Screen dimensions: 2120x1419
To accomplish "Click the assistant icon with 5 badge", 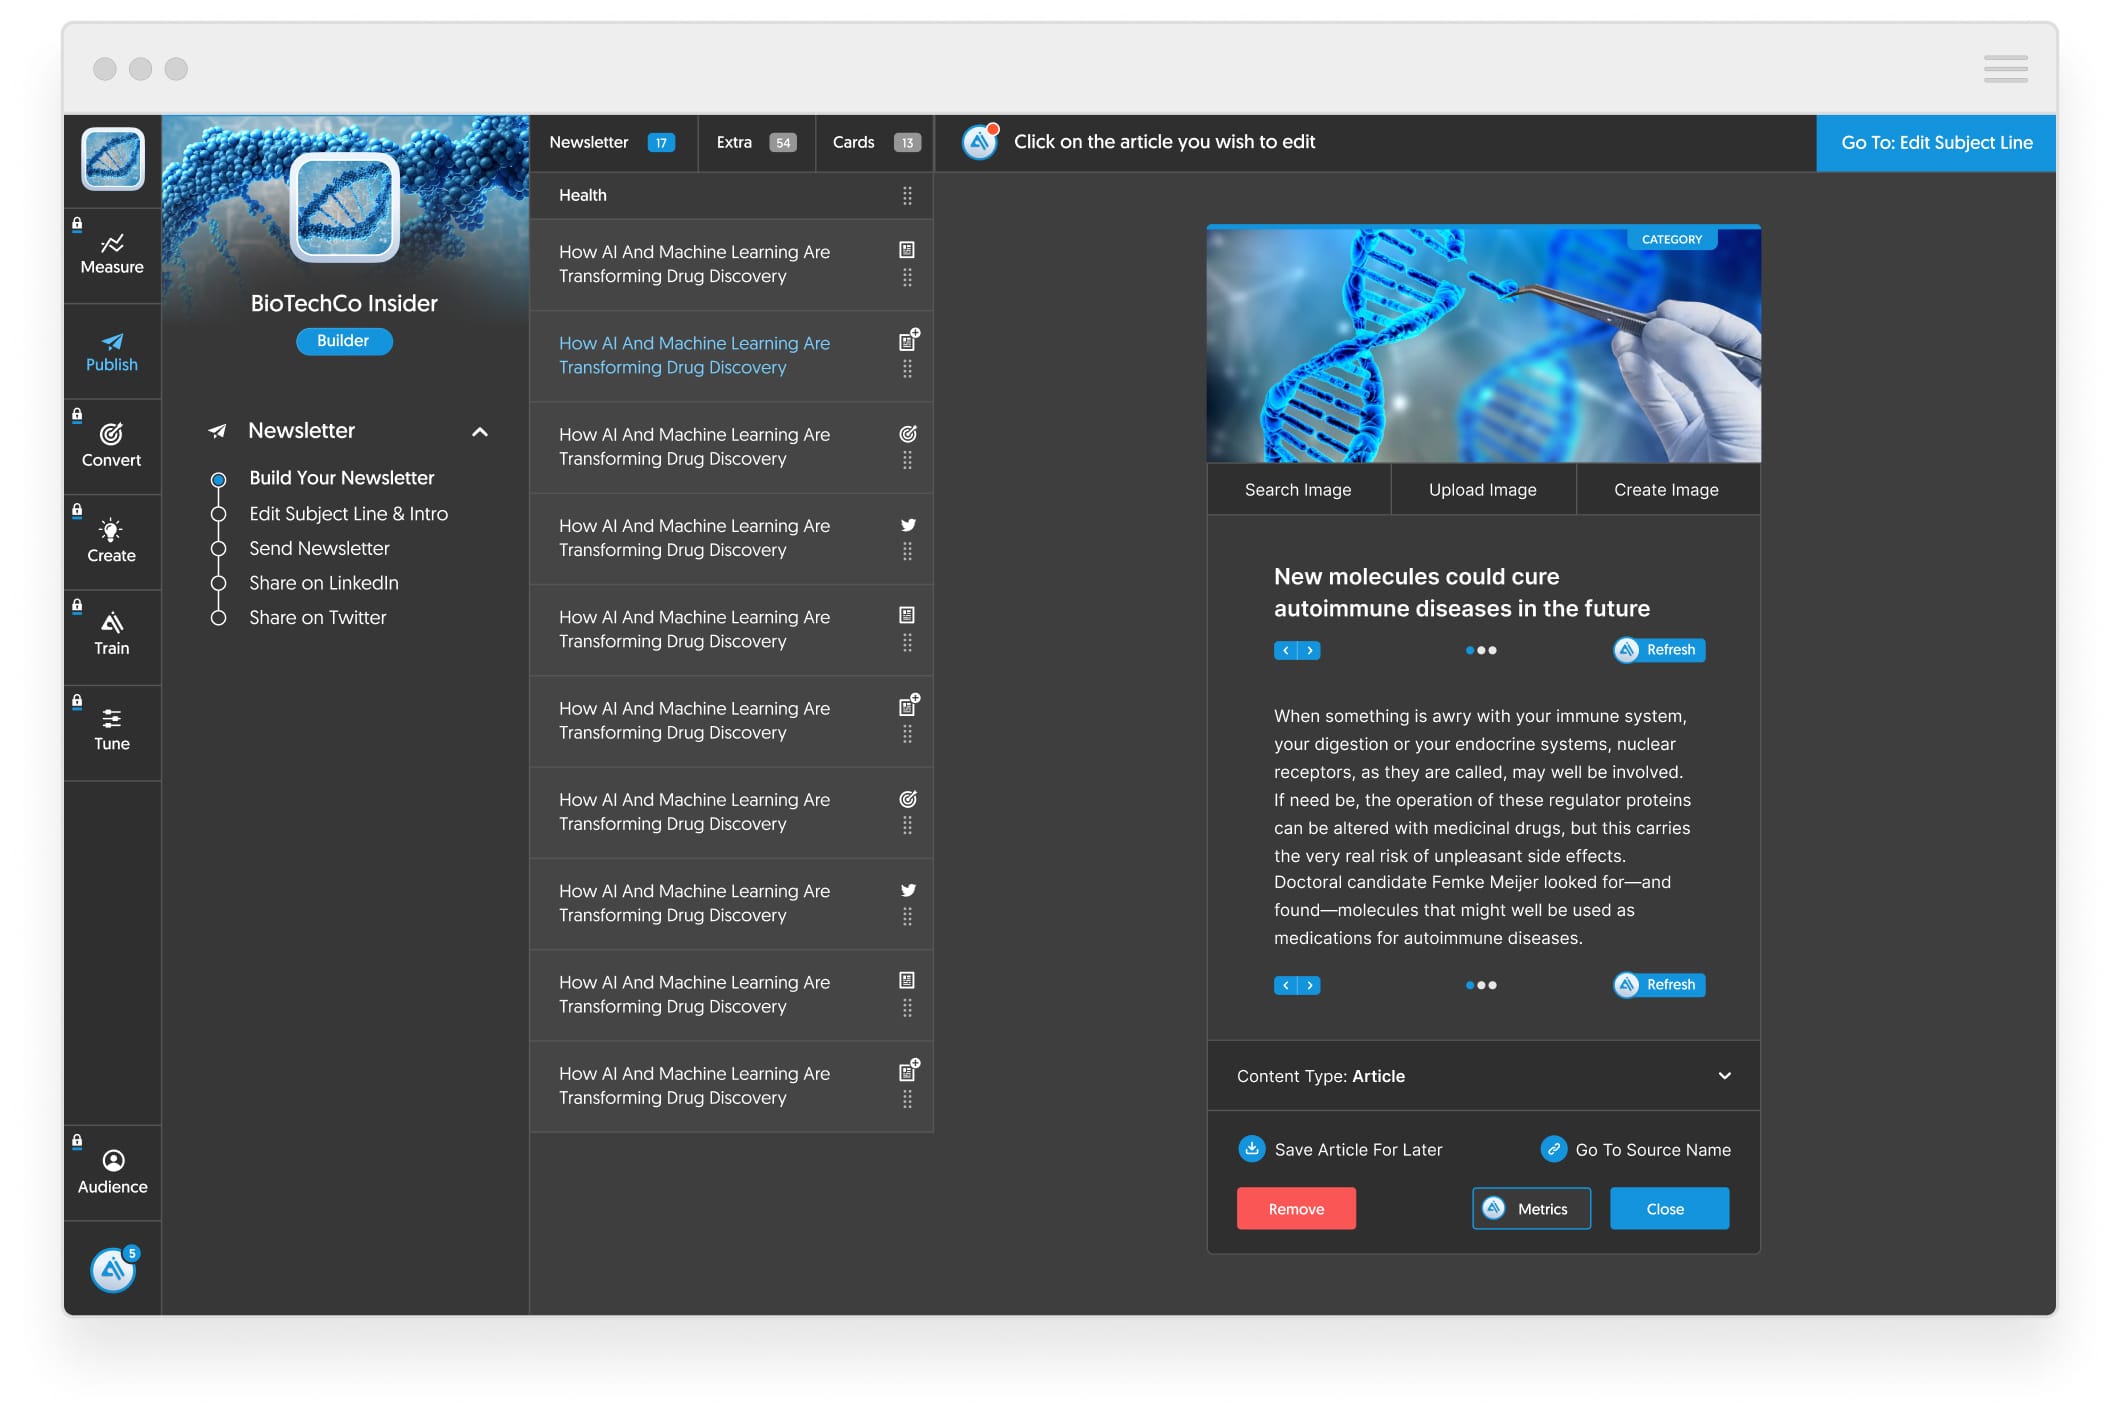I will (113, 1270).
